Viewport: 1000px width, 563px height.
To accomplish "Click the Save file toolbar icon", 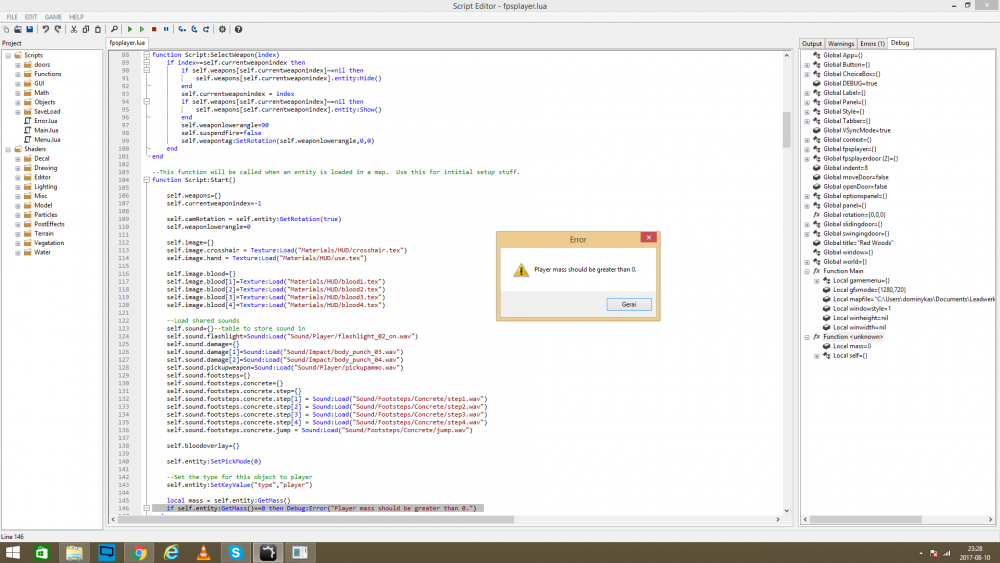I will [29, 30].
